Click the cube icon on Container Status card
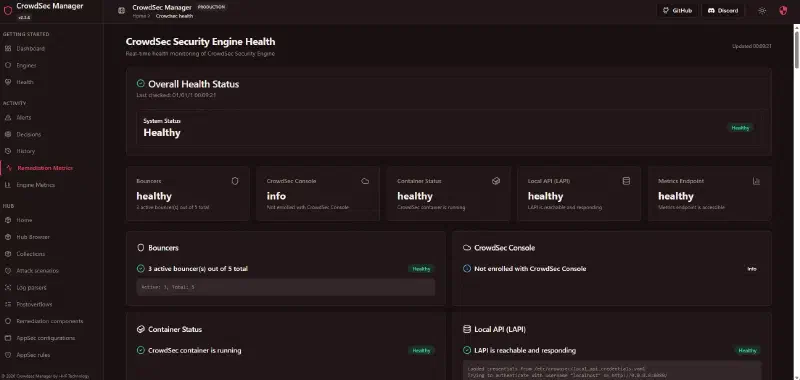Viewport: 800px width, 380px height. tap(496, 181)
